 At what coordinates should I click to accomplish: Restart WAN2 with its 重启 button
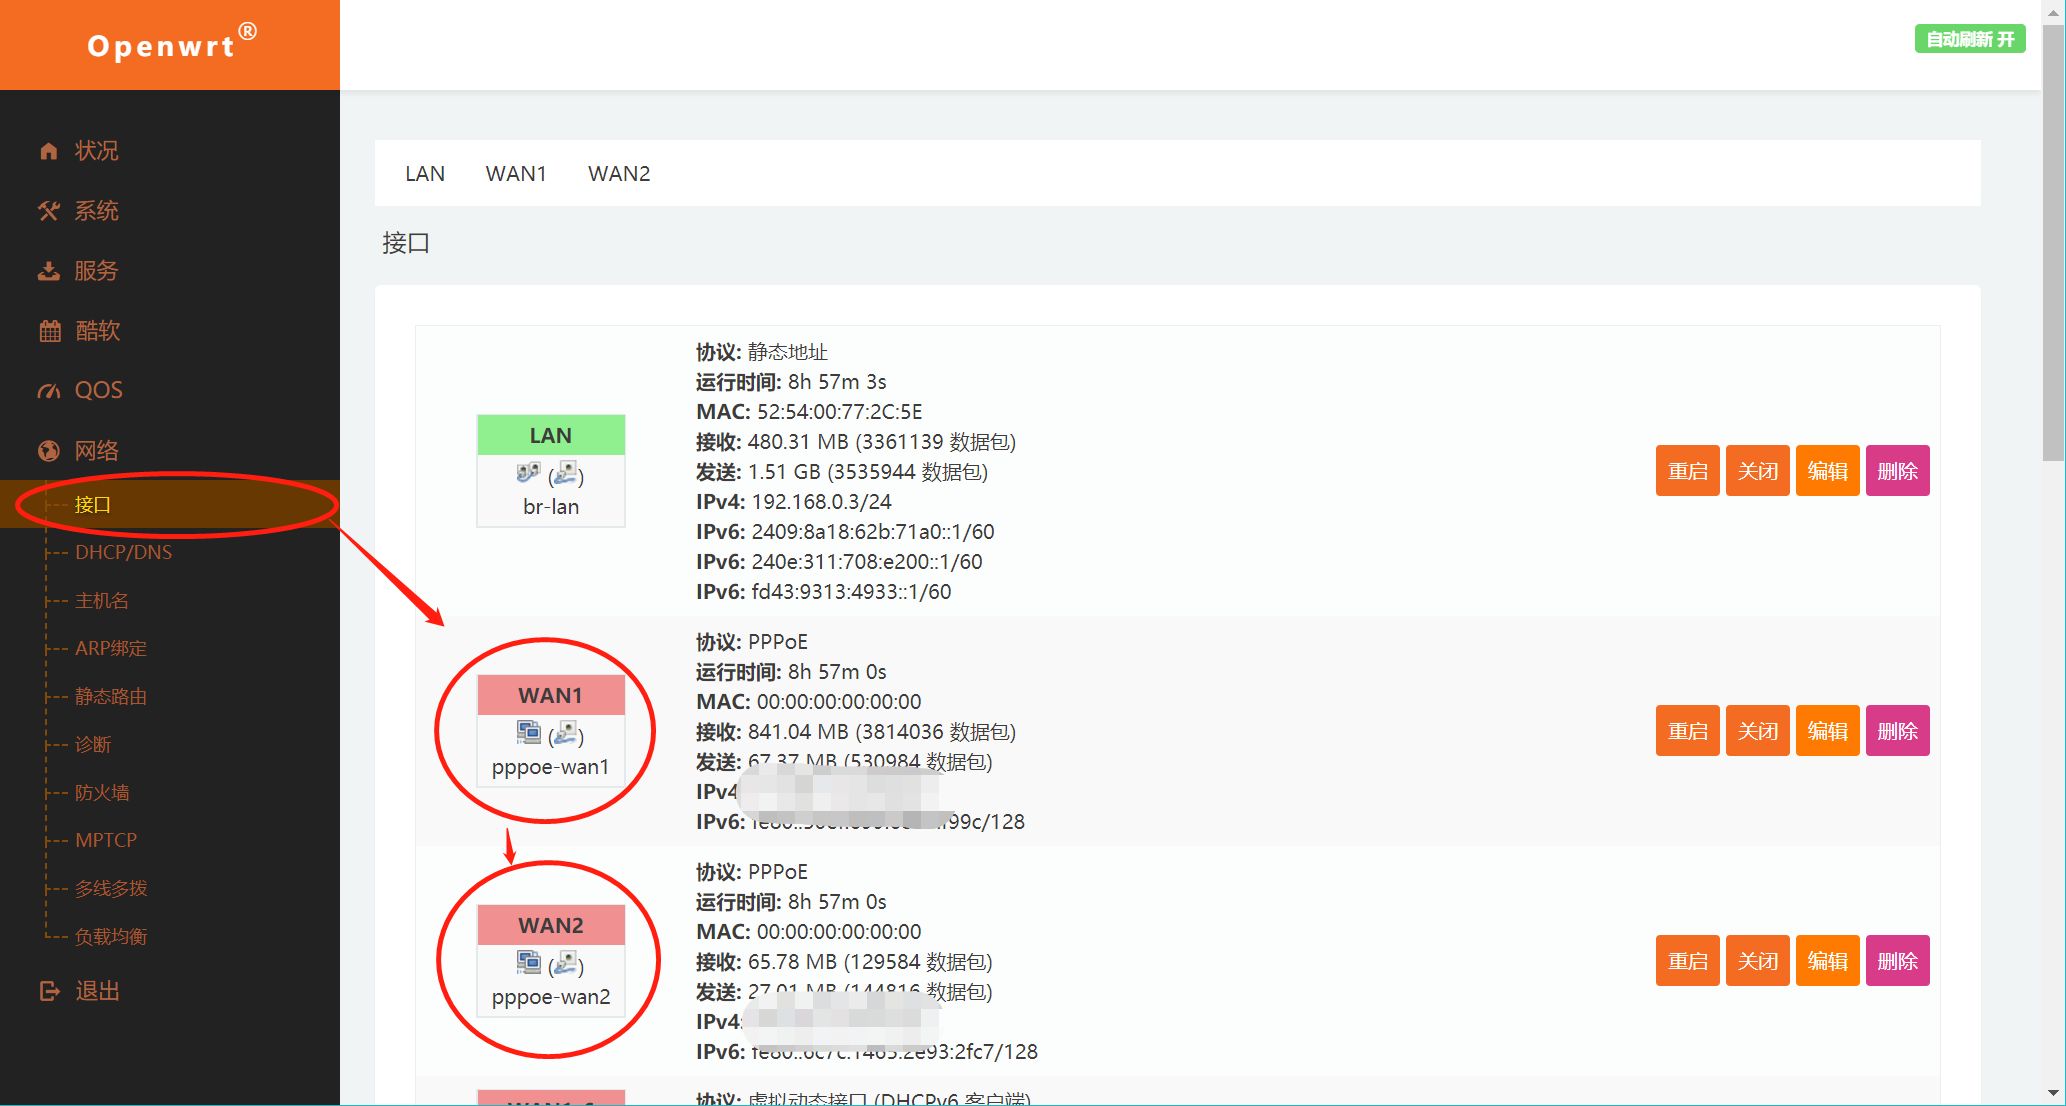1687,961
